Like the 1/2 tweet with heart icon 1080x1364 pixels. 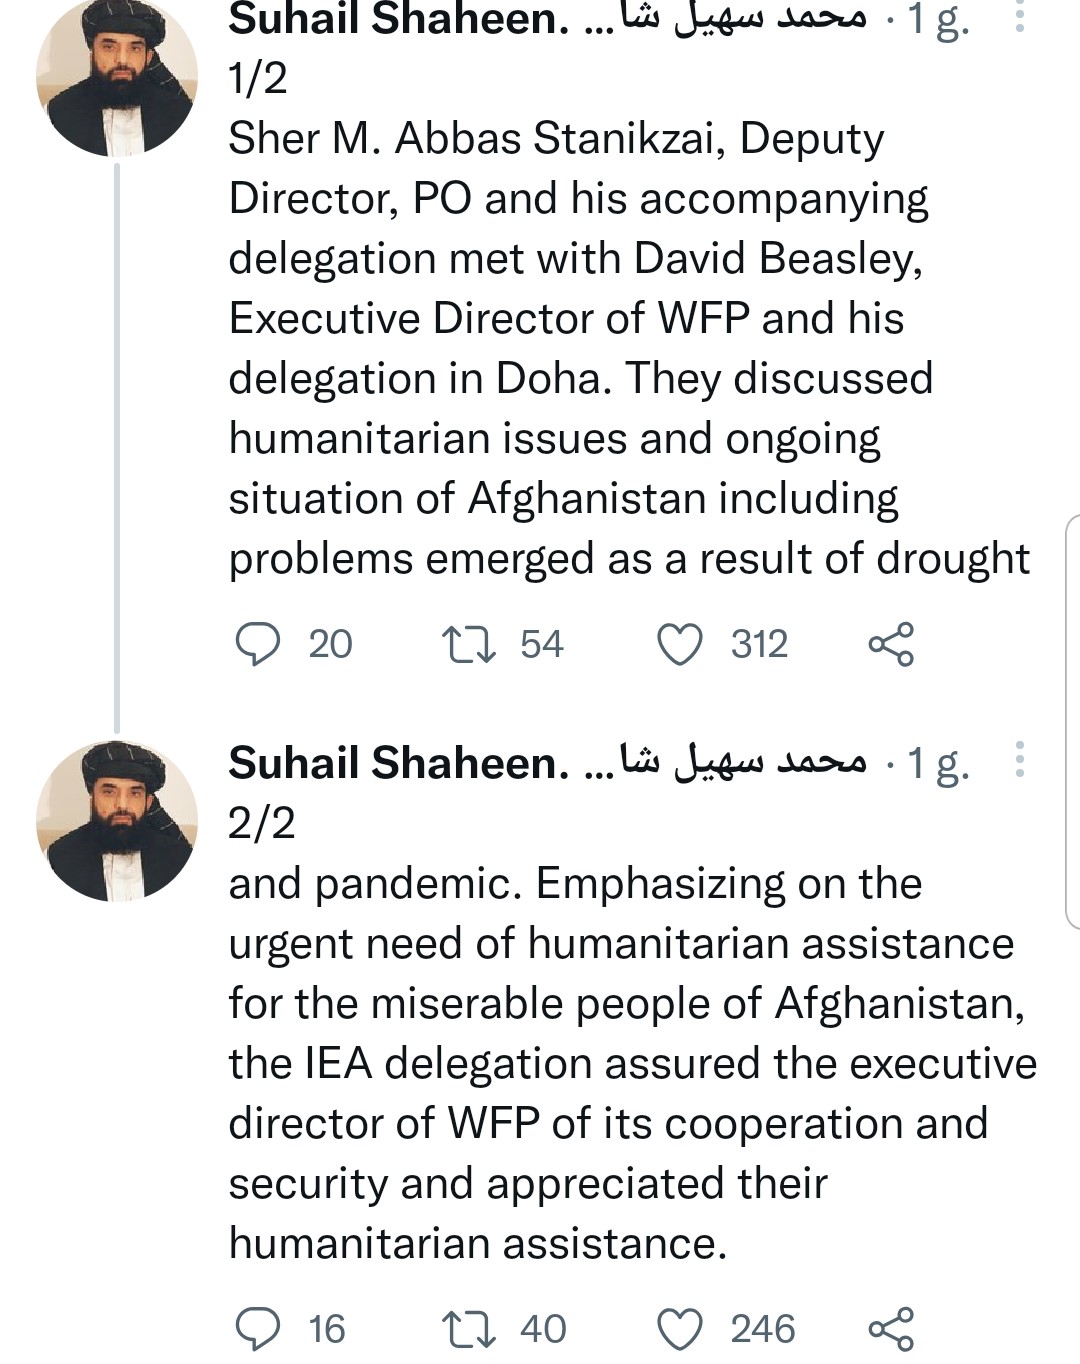pos(680,644)
